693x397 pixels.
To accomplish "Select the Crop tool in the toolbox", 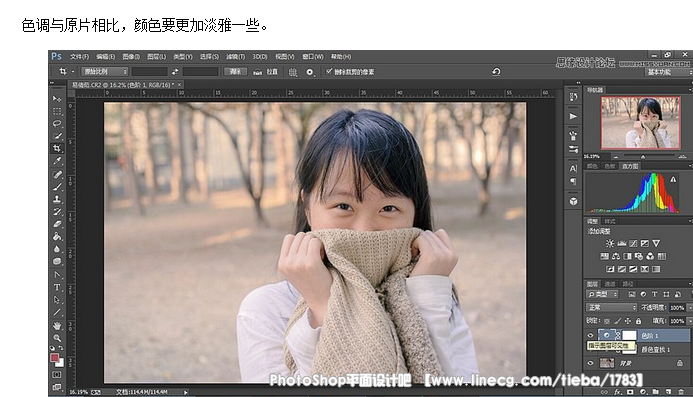I will pyautogui.click(x=57, y=148).
